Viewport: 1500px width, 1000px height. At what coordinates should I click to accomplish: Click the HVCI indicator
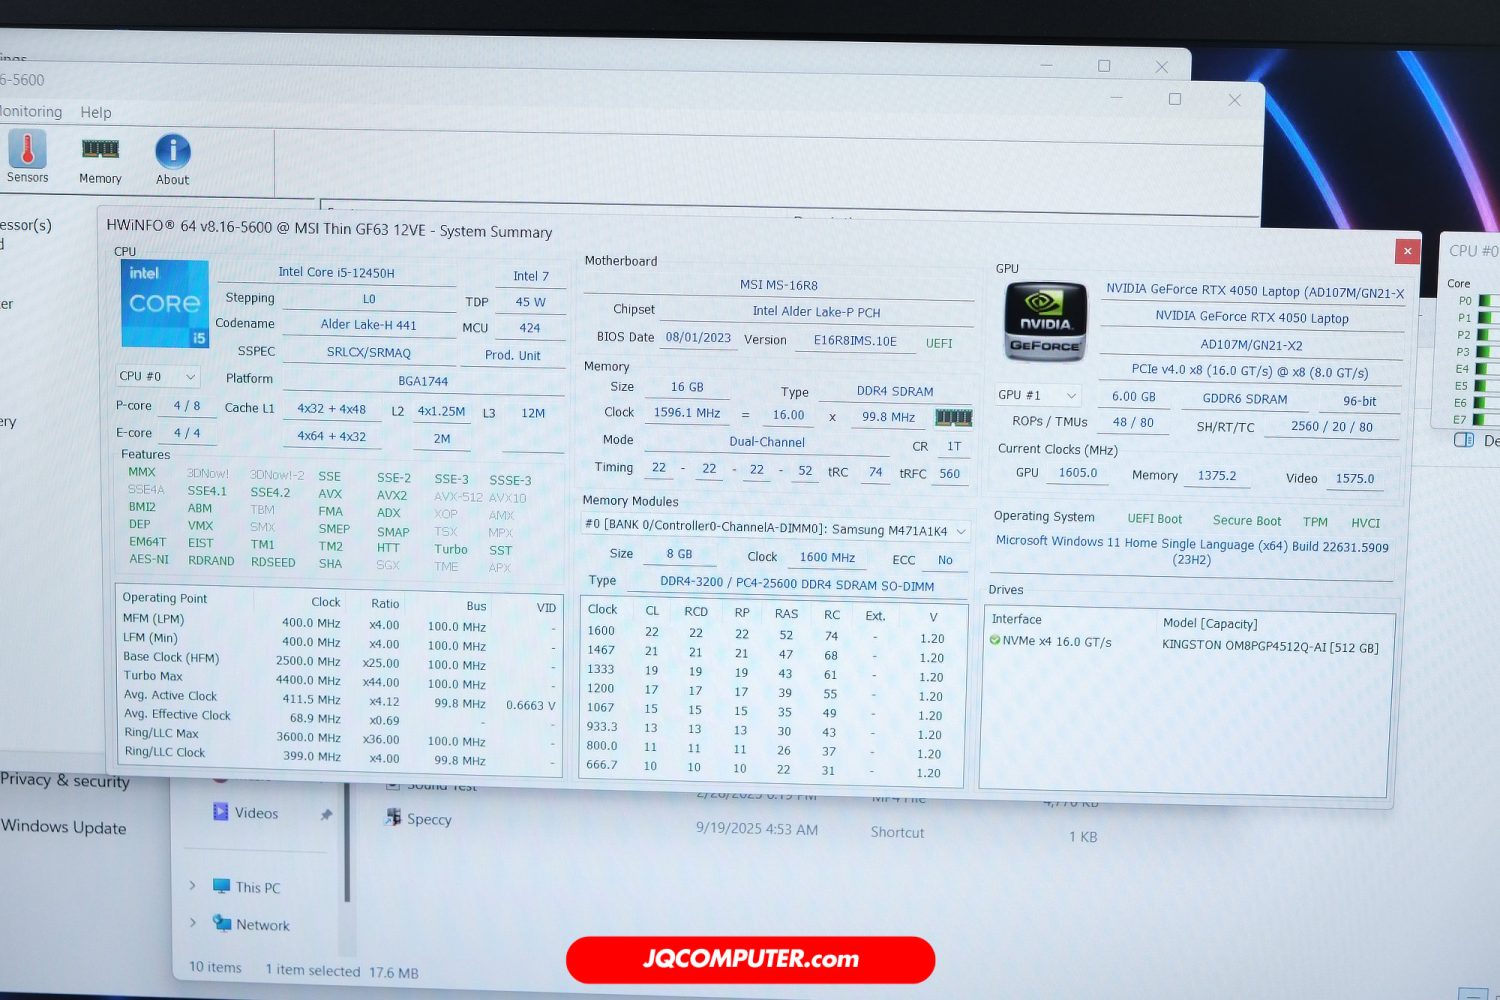(x=1365, y=523)
